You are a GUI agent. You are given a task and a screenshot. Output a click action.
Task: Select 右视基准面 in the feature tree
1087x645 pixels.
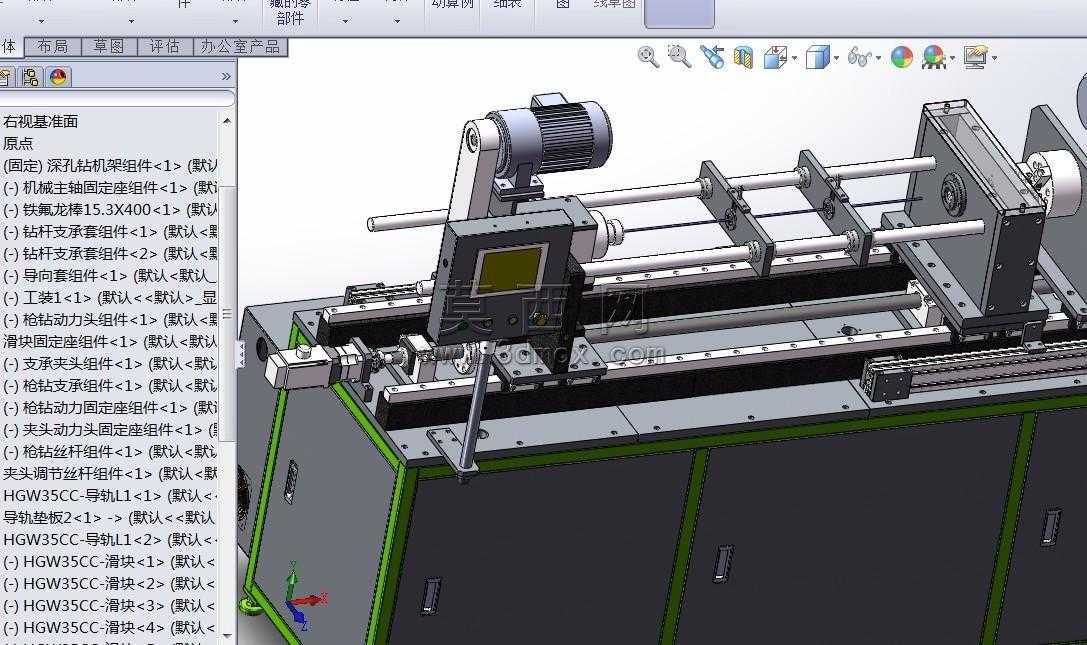coord(40,121)
